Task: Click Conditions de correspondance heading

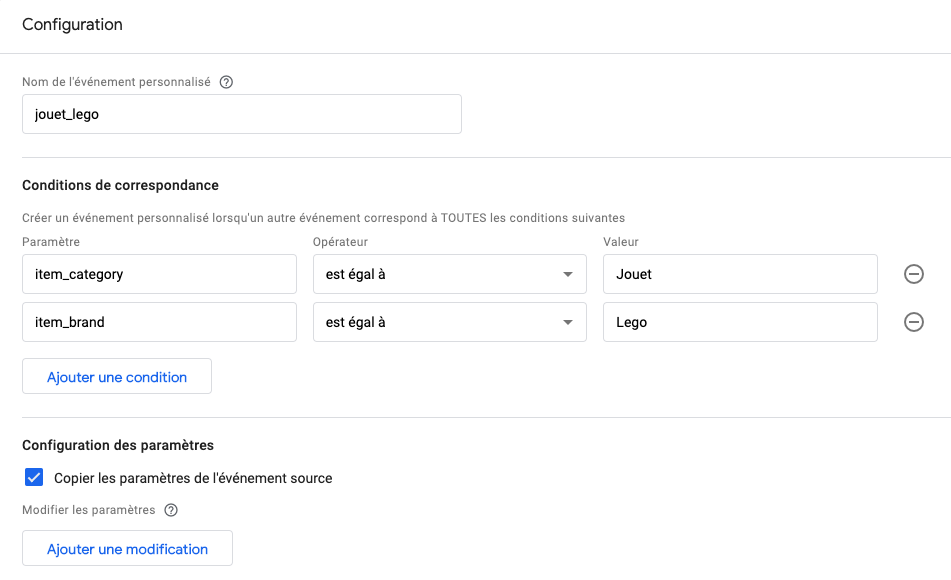Action: pos(120,185)
